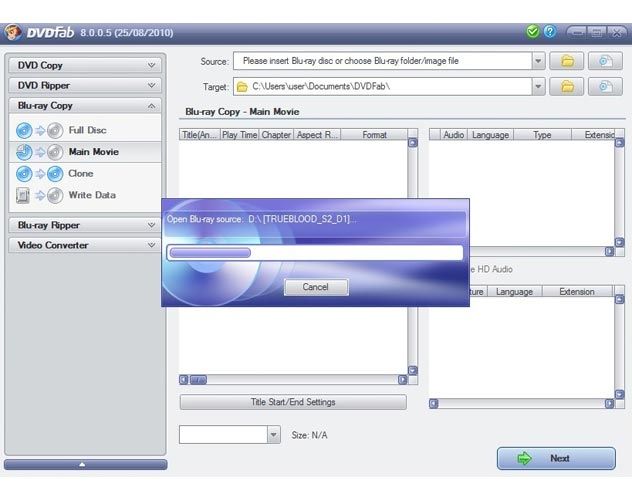Click the Title(An... column header
Image resolution: width=632 pixels, height=500 pixels.
(x=200, y=135)
